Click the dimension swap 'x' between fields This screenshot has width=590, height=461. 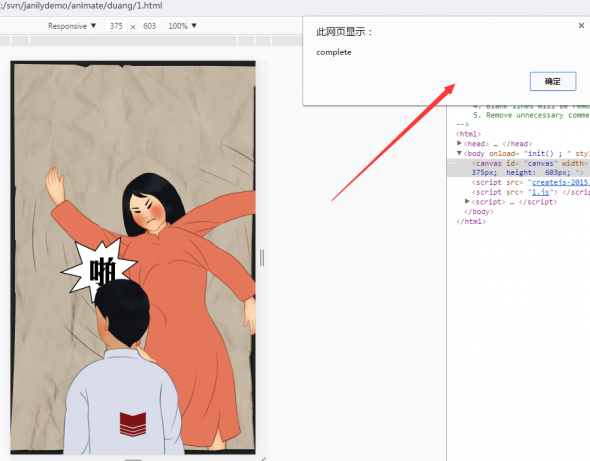pos(133,27)
